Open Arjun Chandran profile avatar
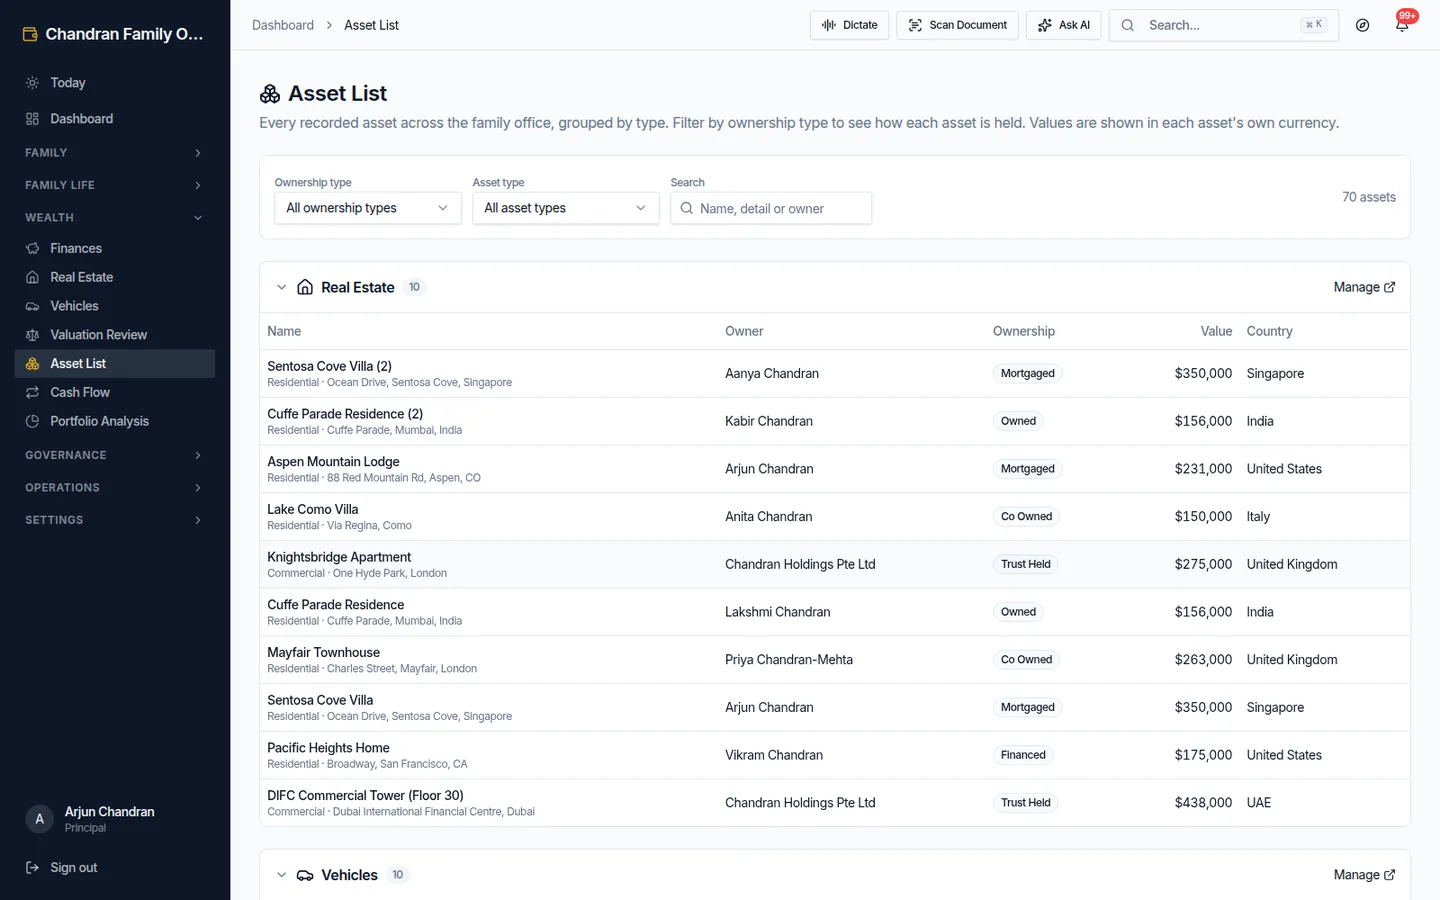The height and width of the screenshot is (900, 1440). click(x=39, y=819)
